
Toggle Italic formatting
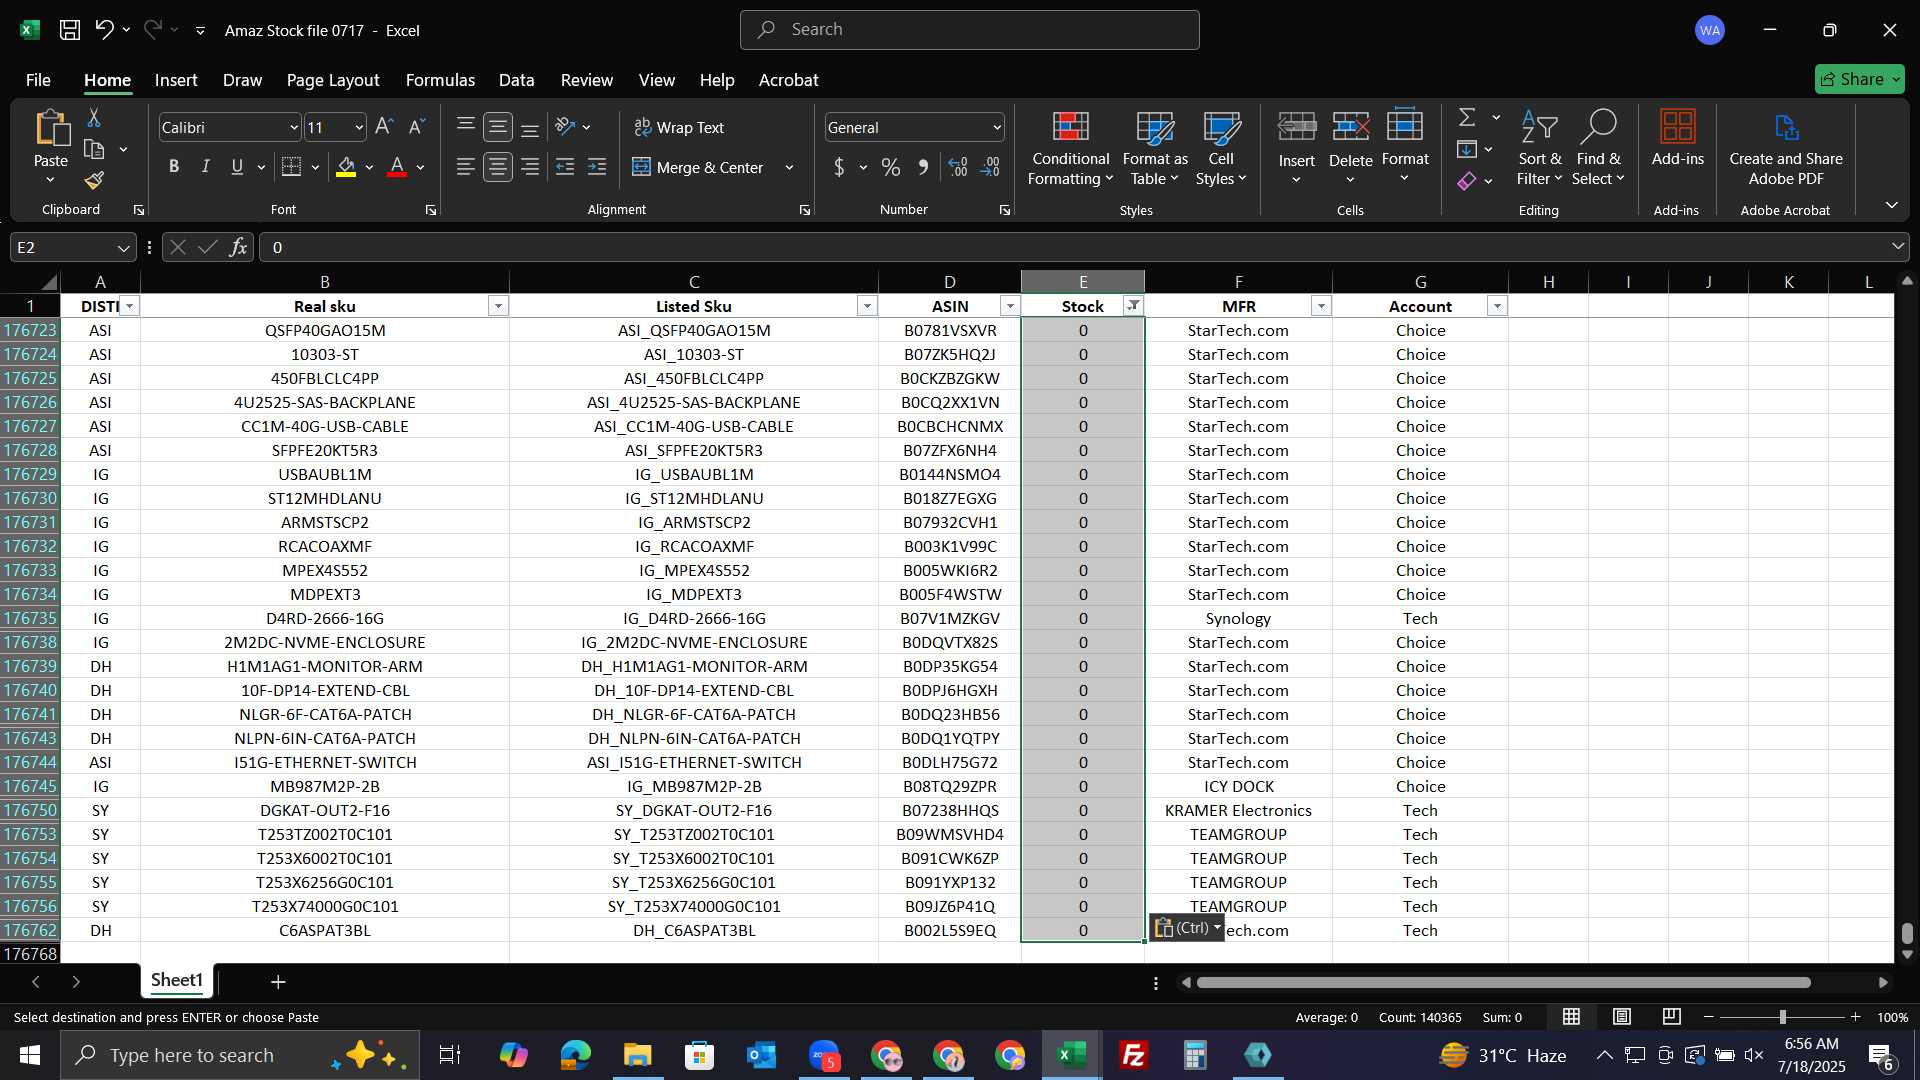tap(205, 167)
